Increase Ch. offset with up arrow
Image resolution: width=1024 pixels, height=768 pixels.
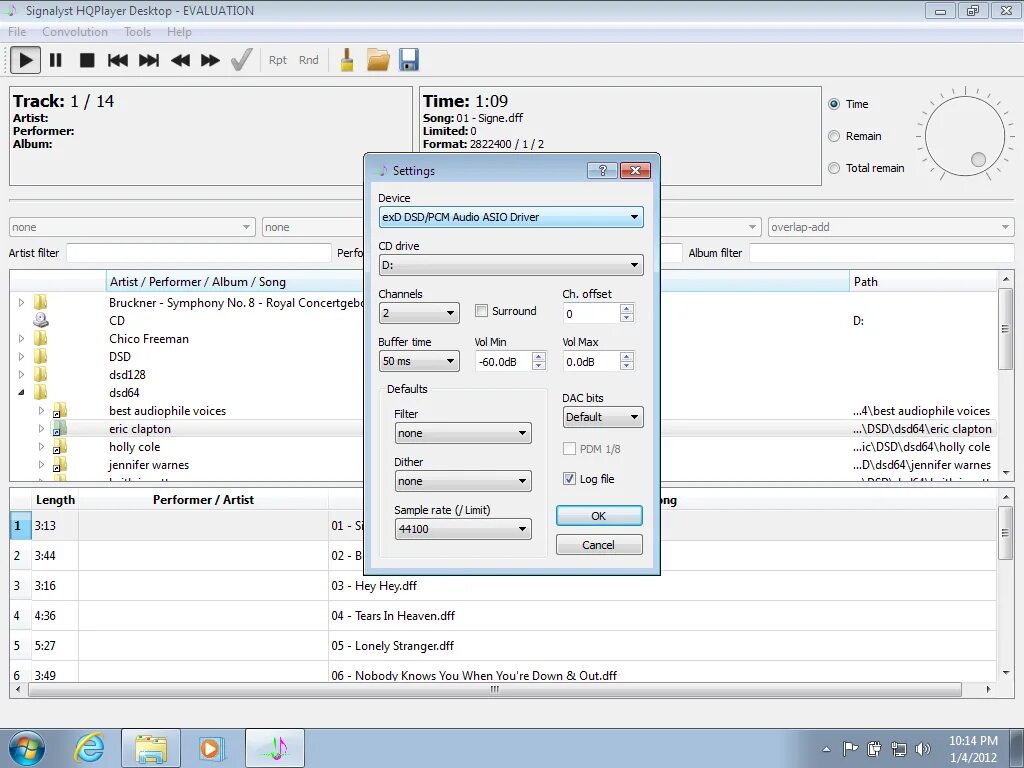(627, 308)
